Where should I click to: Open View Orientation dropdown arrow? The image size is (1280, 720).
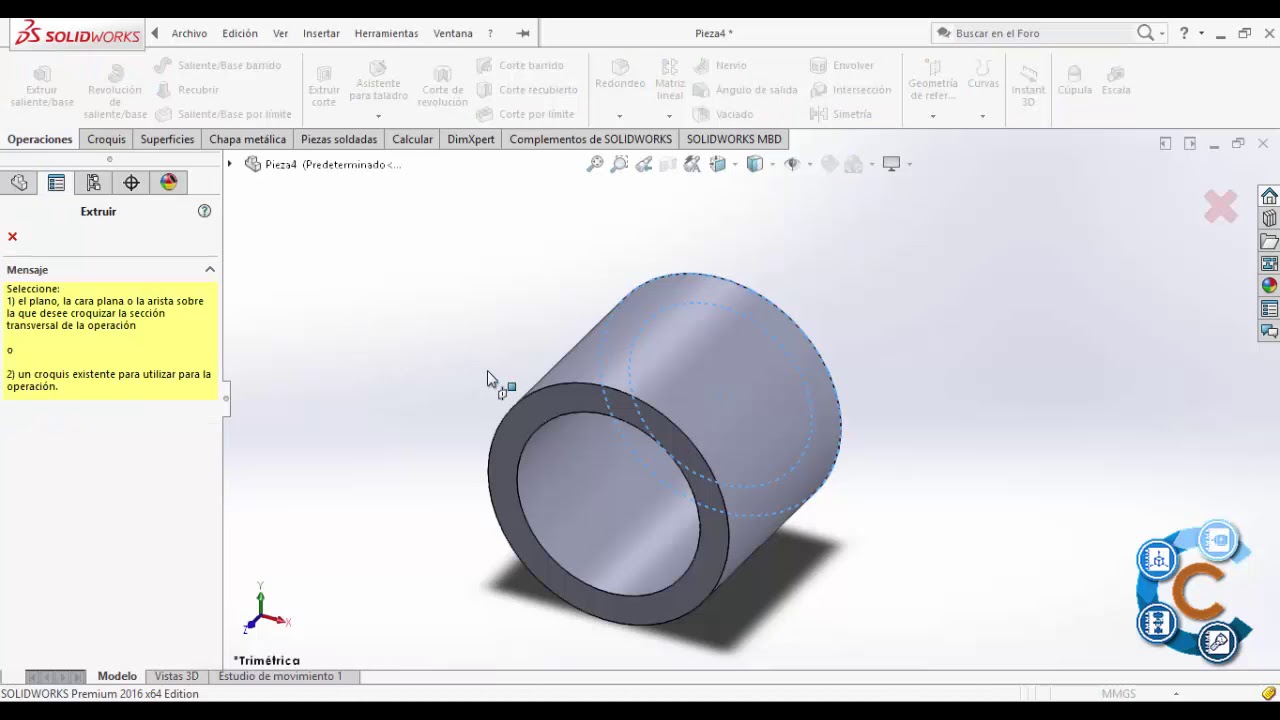click(x=734, y=164)
